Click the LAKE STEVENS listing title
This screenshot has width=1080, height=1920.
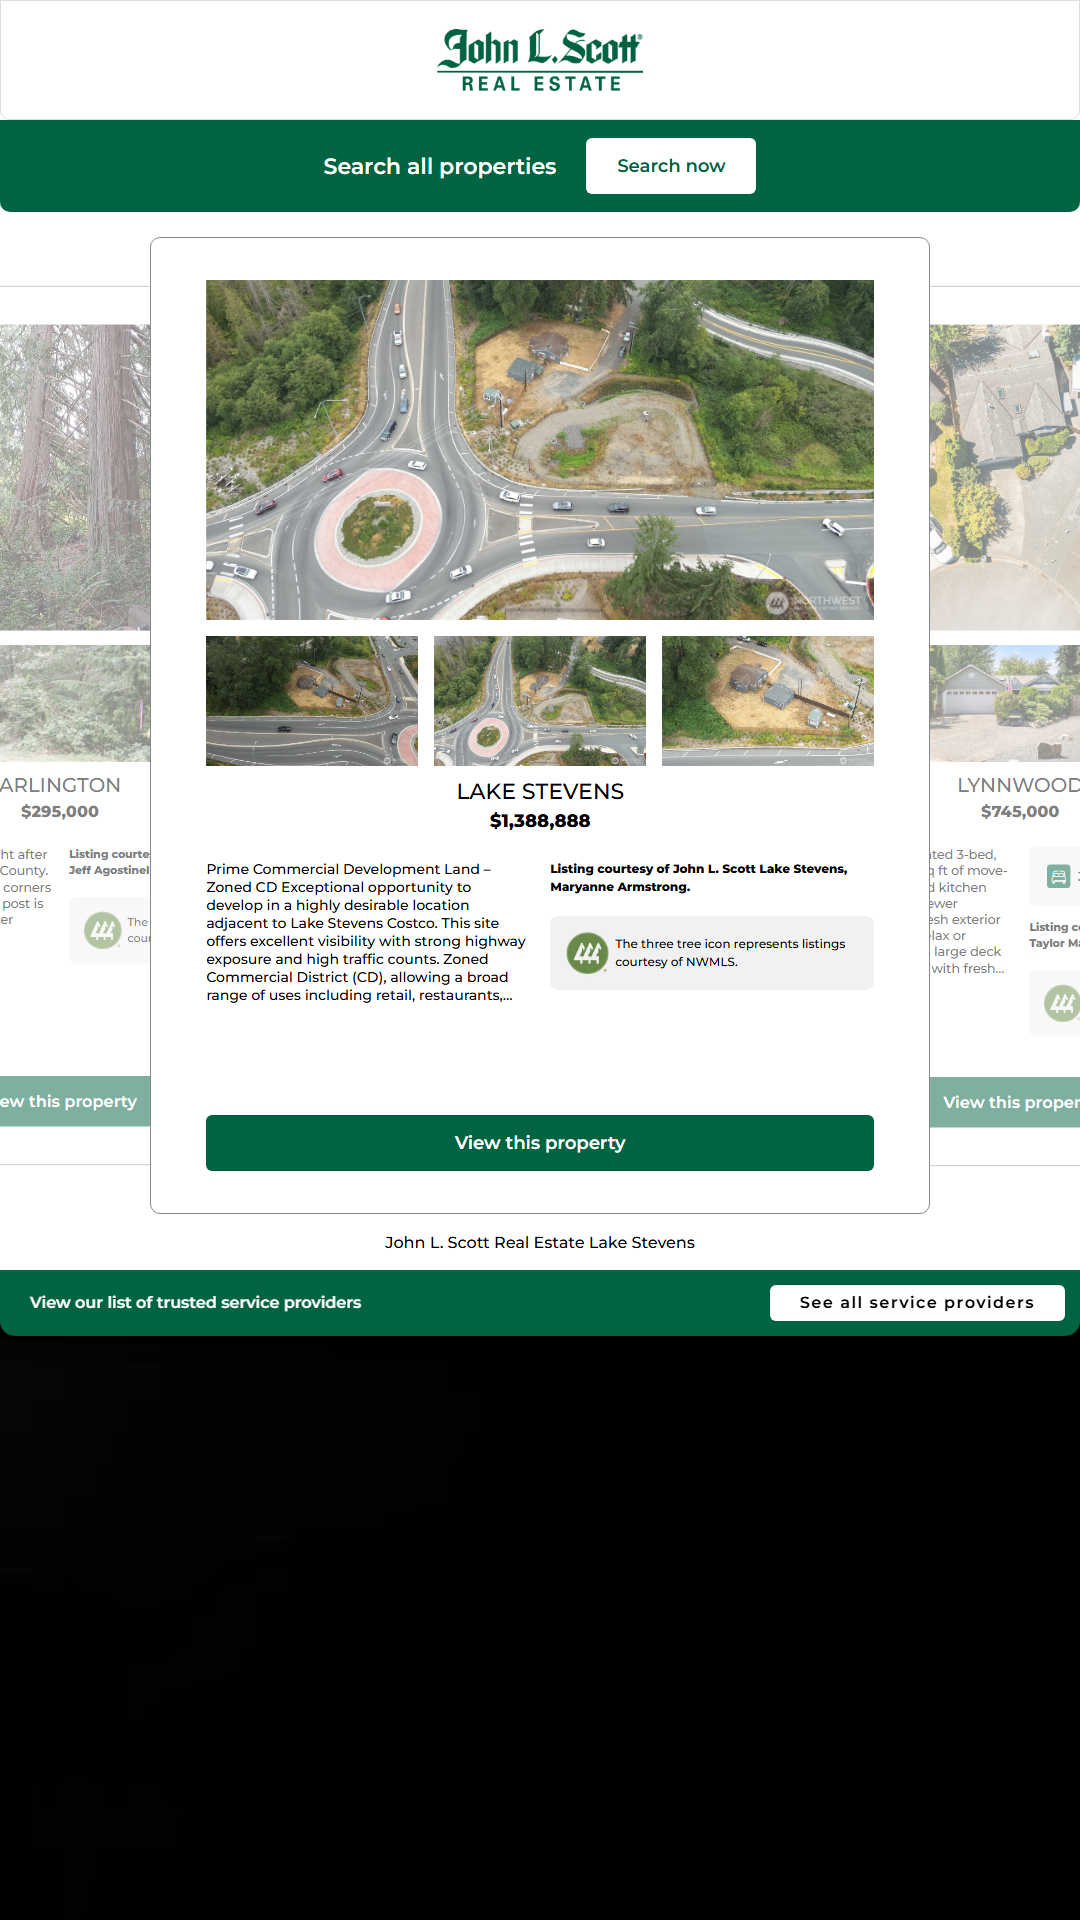click(x=540, y=792)
